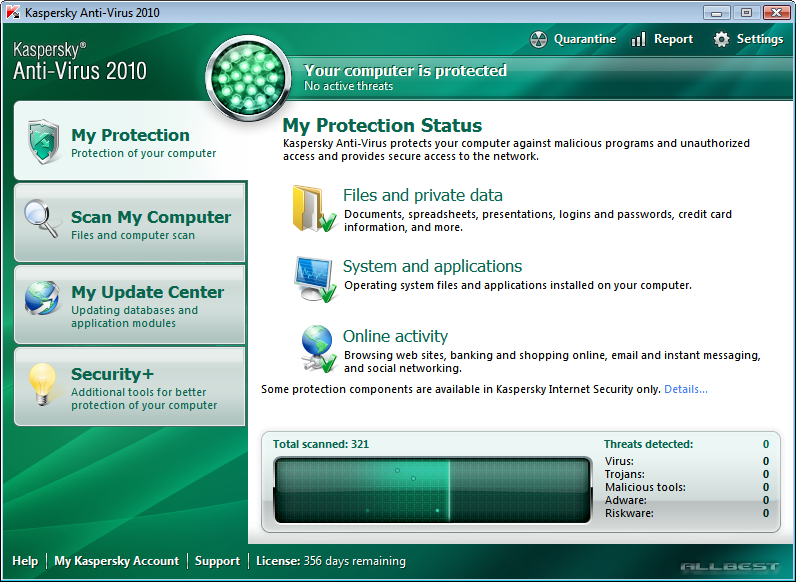This screenshot has height=582, width=796.
Task: Click the 'Virus:' row
Action: 686,461
